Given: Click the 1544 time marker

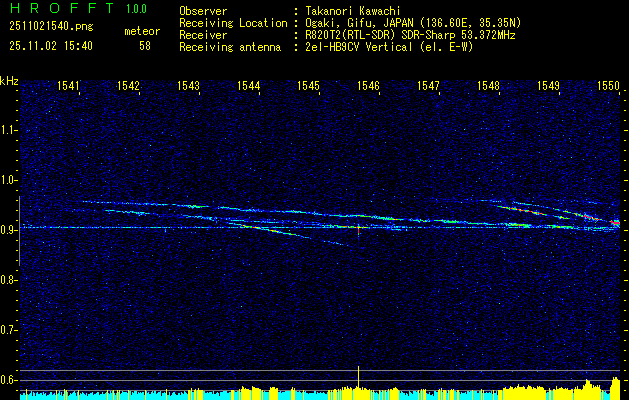Looking at the screenshot, I should coord(249,85).
